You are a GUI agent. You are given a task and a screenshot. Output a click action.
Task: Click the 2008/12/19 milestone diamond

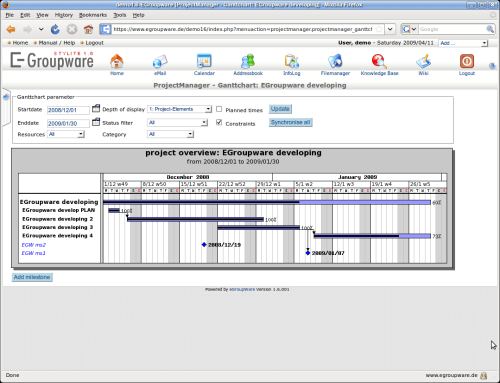coord(204,245)
